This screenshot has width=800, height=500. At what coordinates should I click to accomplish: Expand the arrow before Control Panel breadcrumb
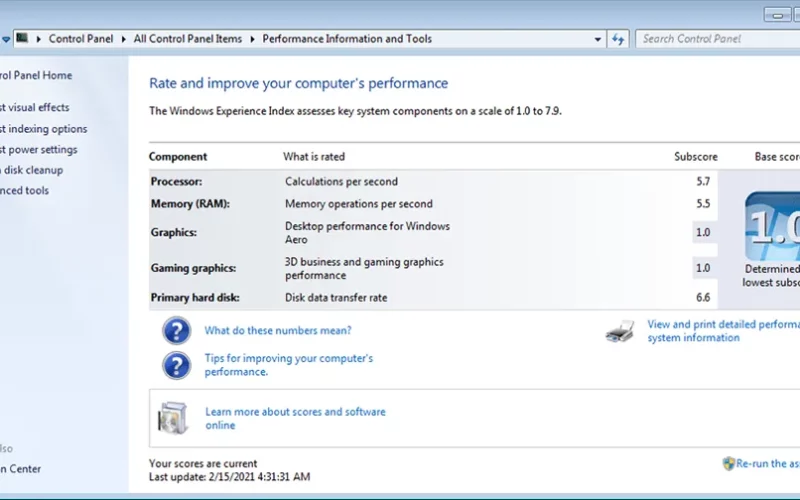[38, 39]
